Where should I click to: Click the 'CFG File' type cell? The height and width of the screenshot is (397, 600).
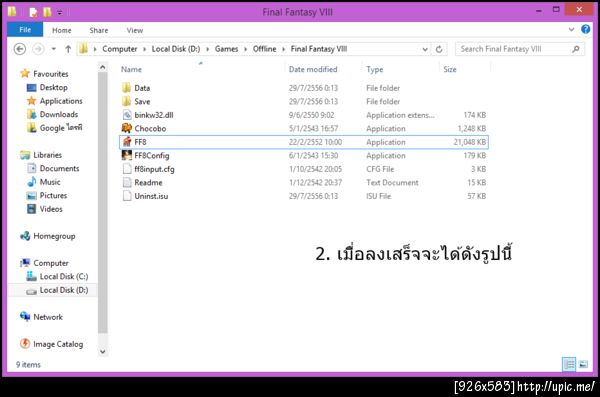(380, 169)
